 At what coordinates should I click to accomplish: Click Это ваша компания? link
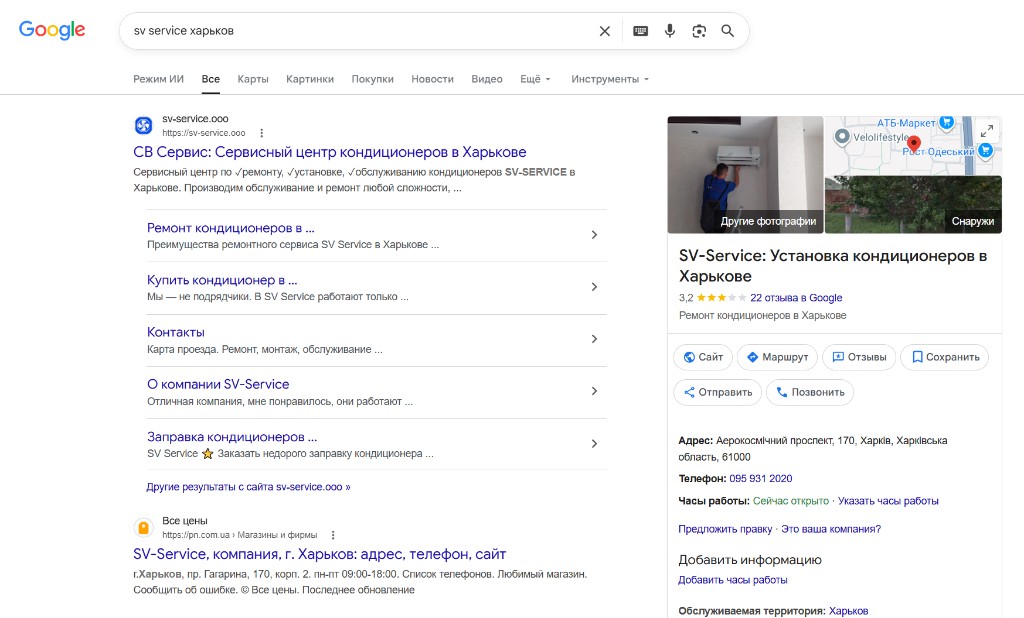[x=831, y=529]
